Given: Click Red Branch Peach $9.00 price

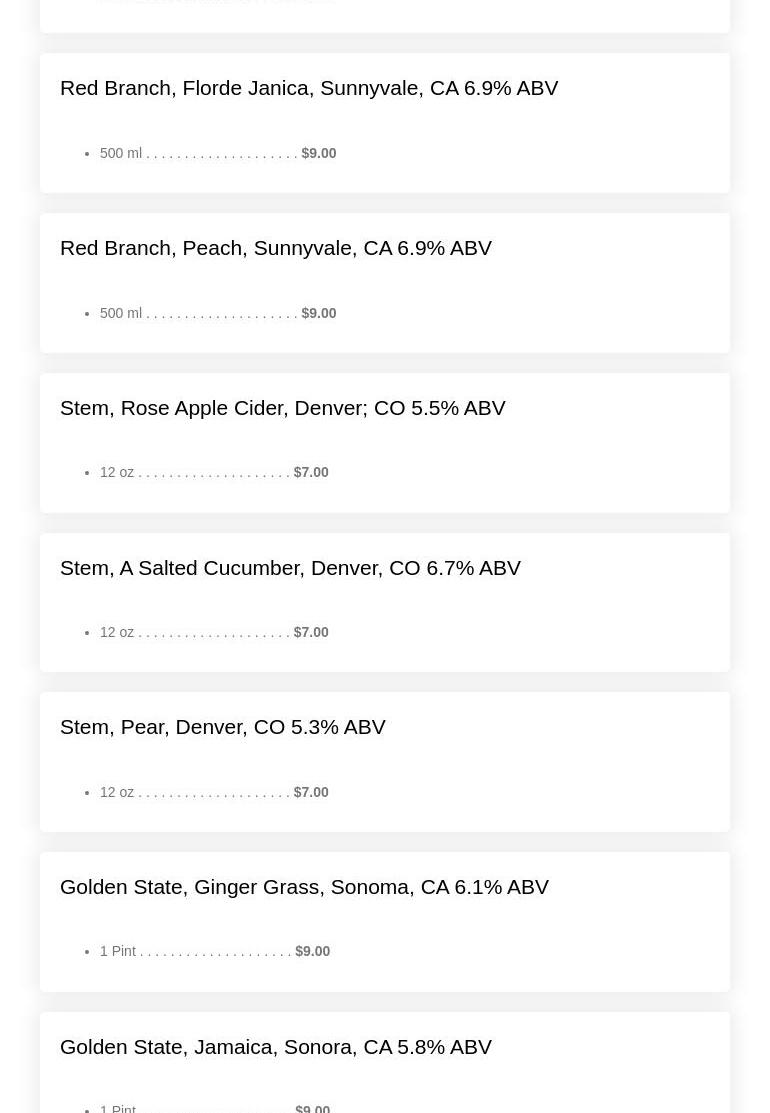Looking at the screenshot, I should pos(319,313).
